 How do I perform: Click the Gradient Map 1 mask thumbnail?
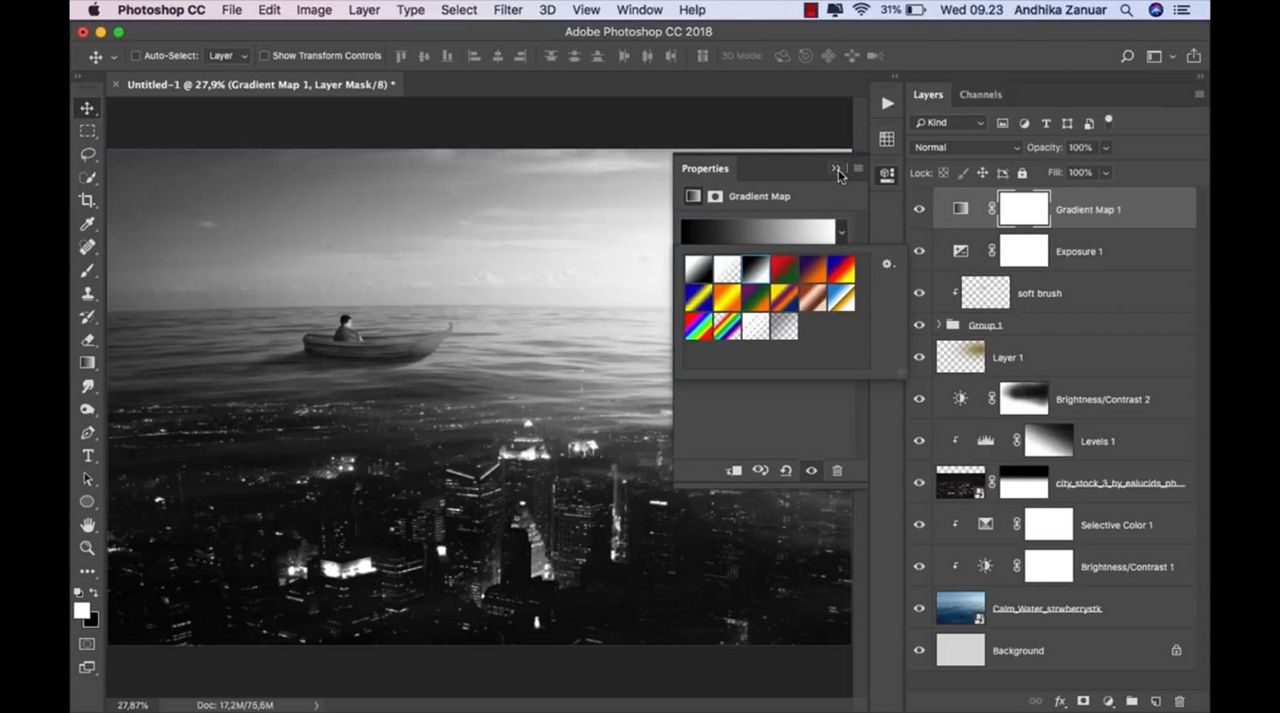click(1024, 209)
